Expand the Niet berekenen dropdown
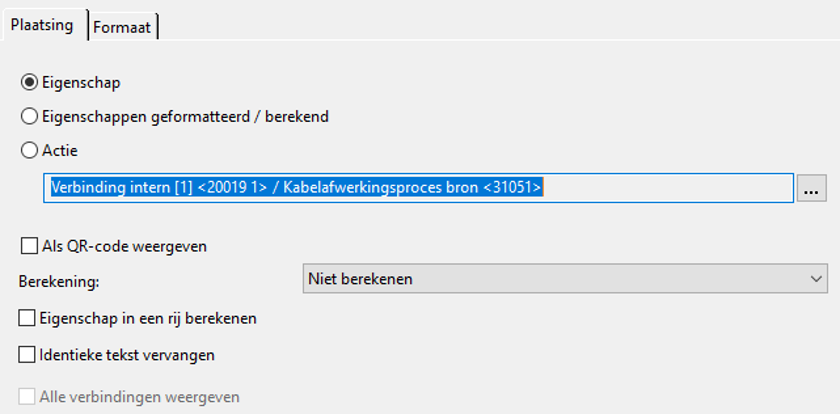The height and width of the screenshot is (414, 840). pos(565,279)
